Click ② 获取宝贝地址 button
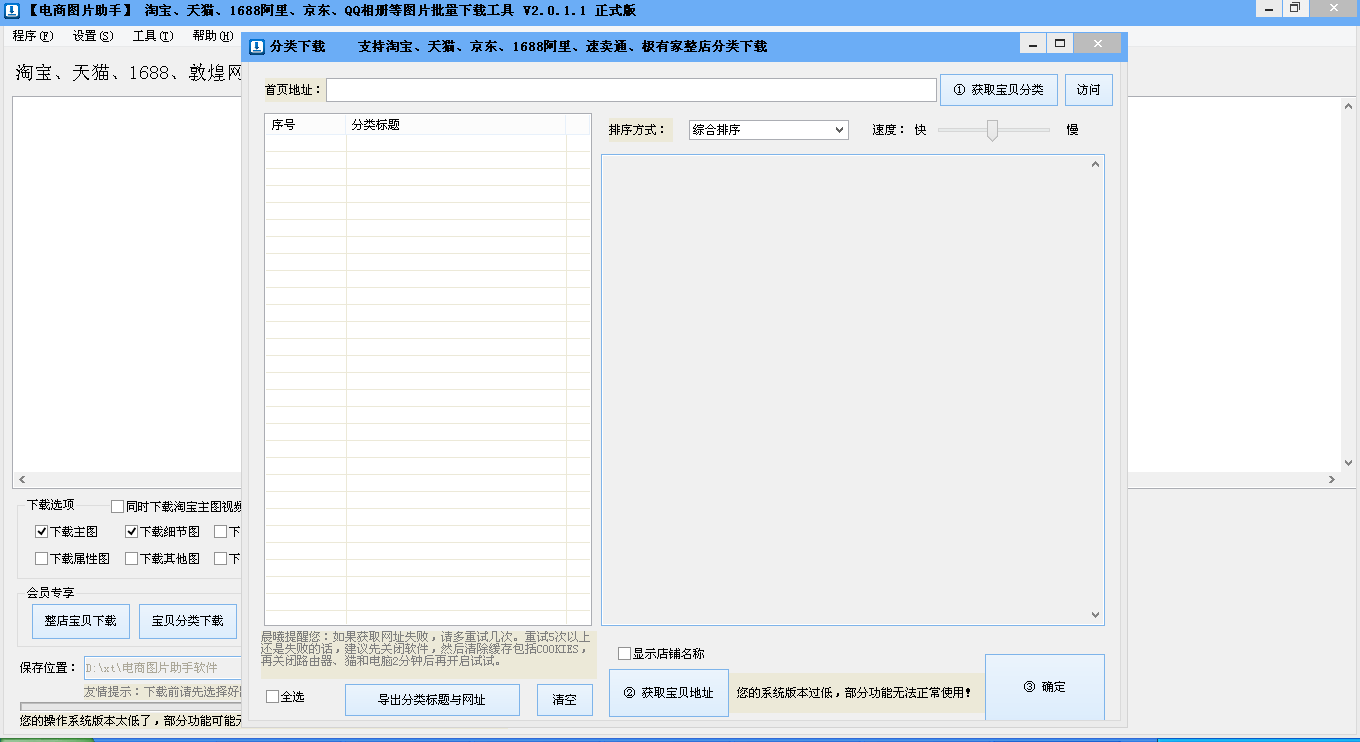The image size is (1360, 742). point(669,693)
